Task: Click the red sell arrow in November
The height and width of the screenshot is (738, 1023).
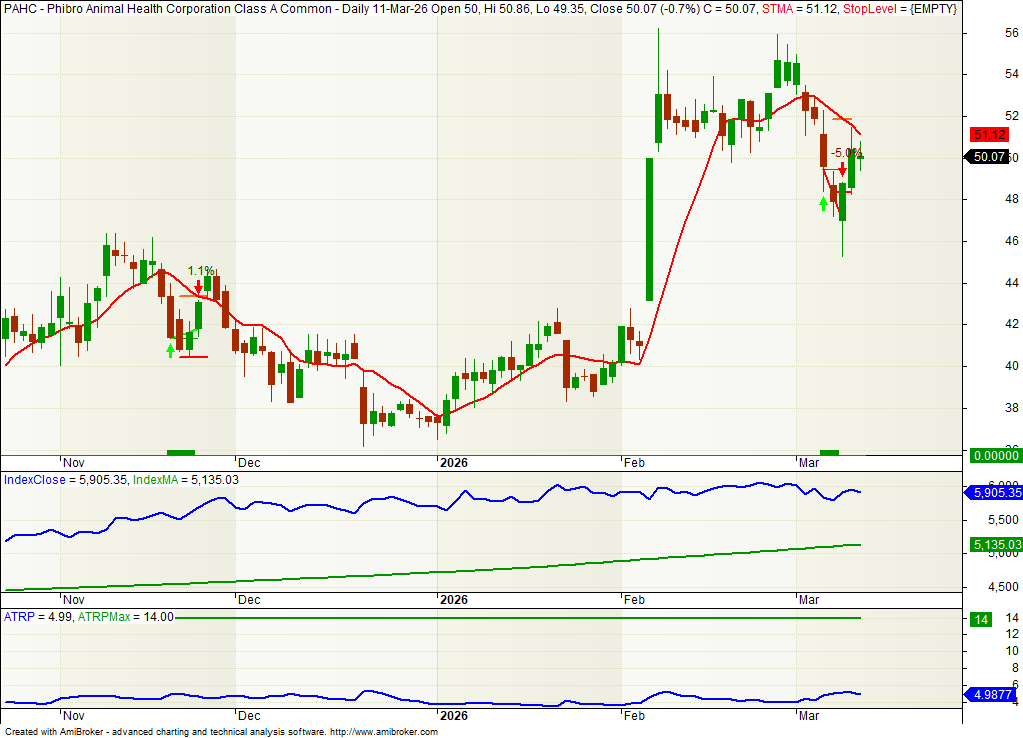Action: click(x=198, y=288)
